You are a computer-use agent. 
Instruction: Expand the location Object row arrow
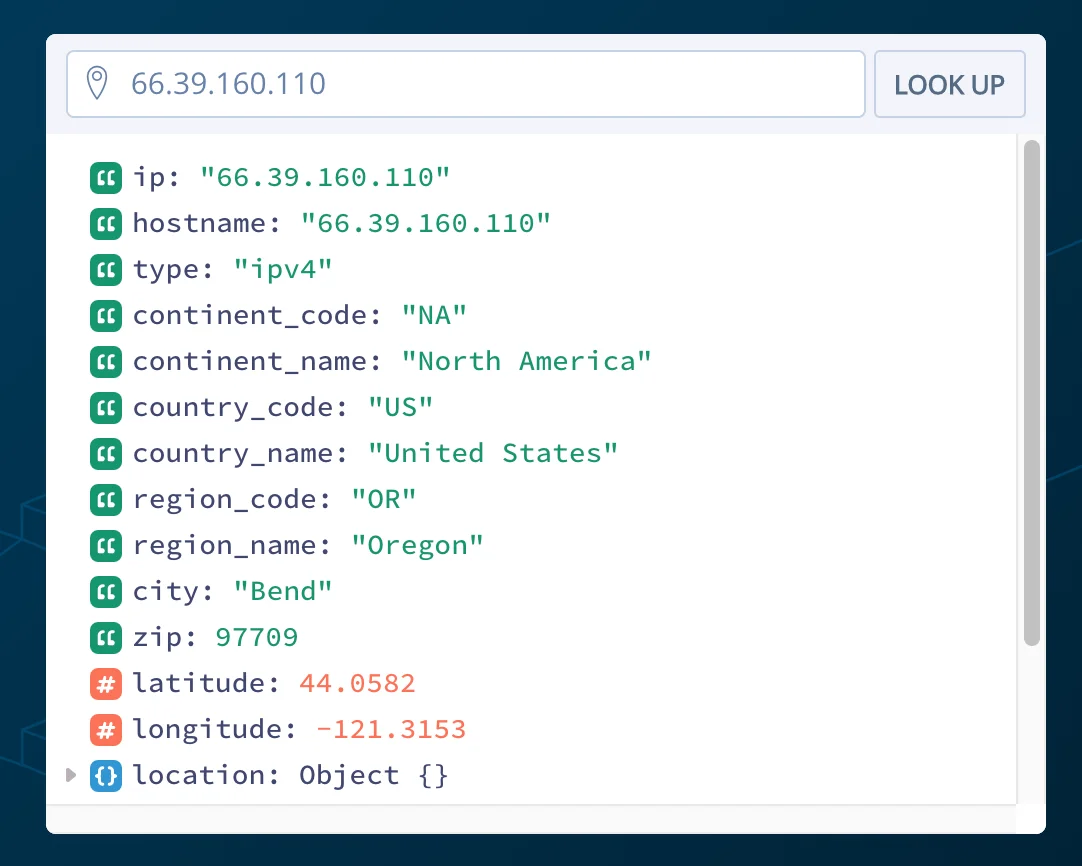pos(70,775)
